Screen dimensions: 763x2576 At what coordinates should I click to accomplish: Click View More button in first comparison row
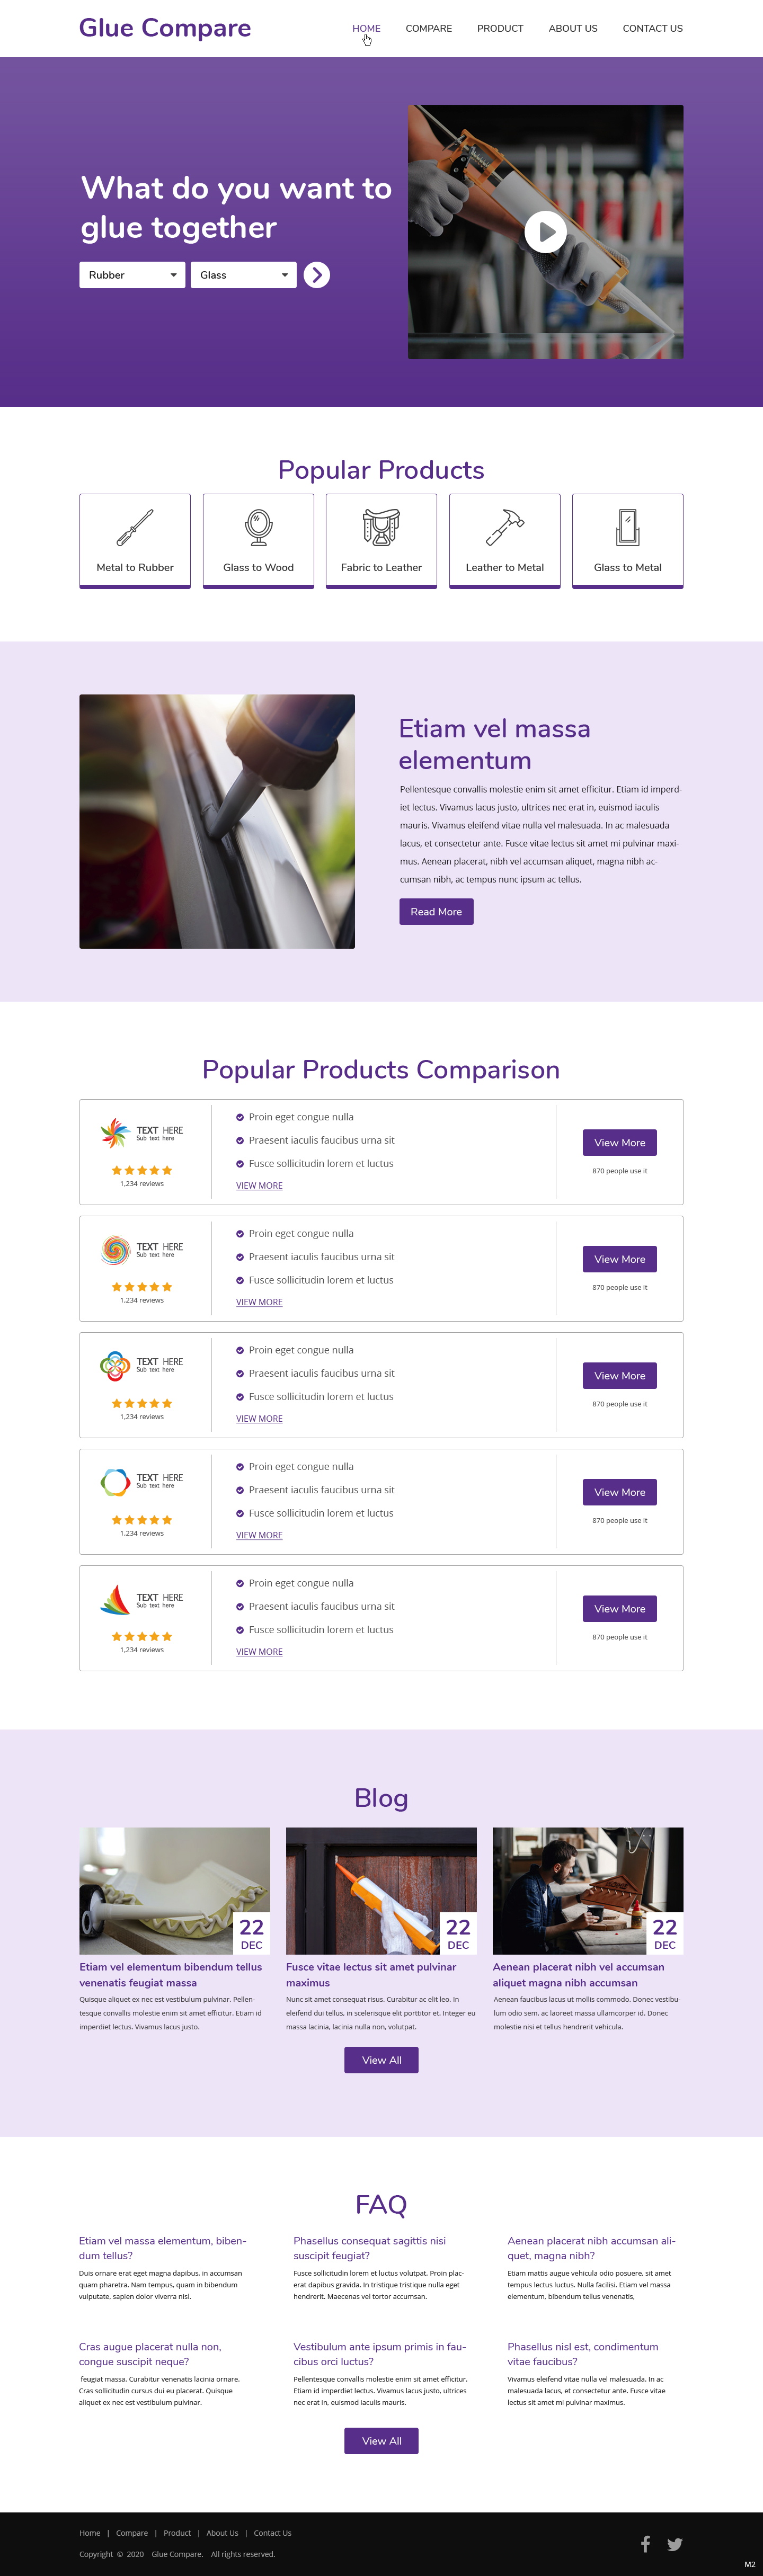pyautogui.click(x=619, y=1143)
